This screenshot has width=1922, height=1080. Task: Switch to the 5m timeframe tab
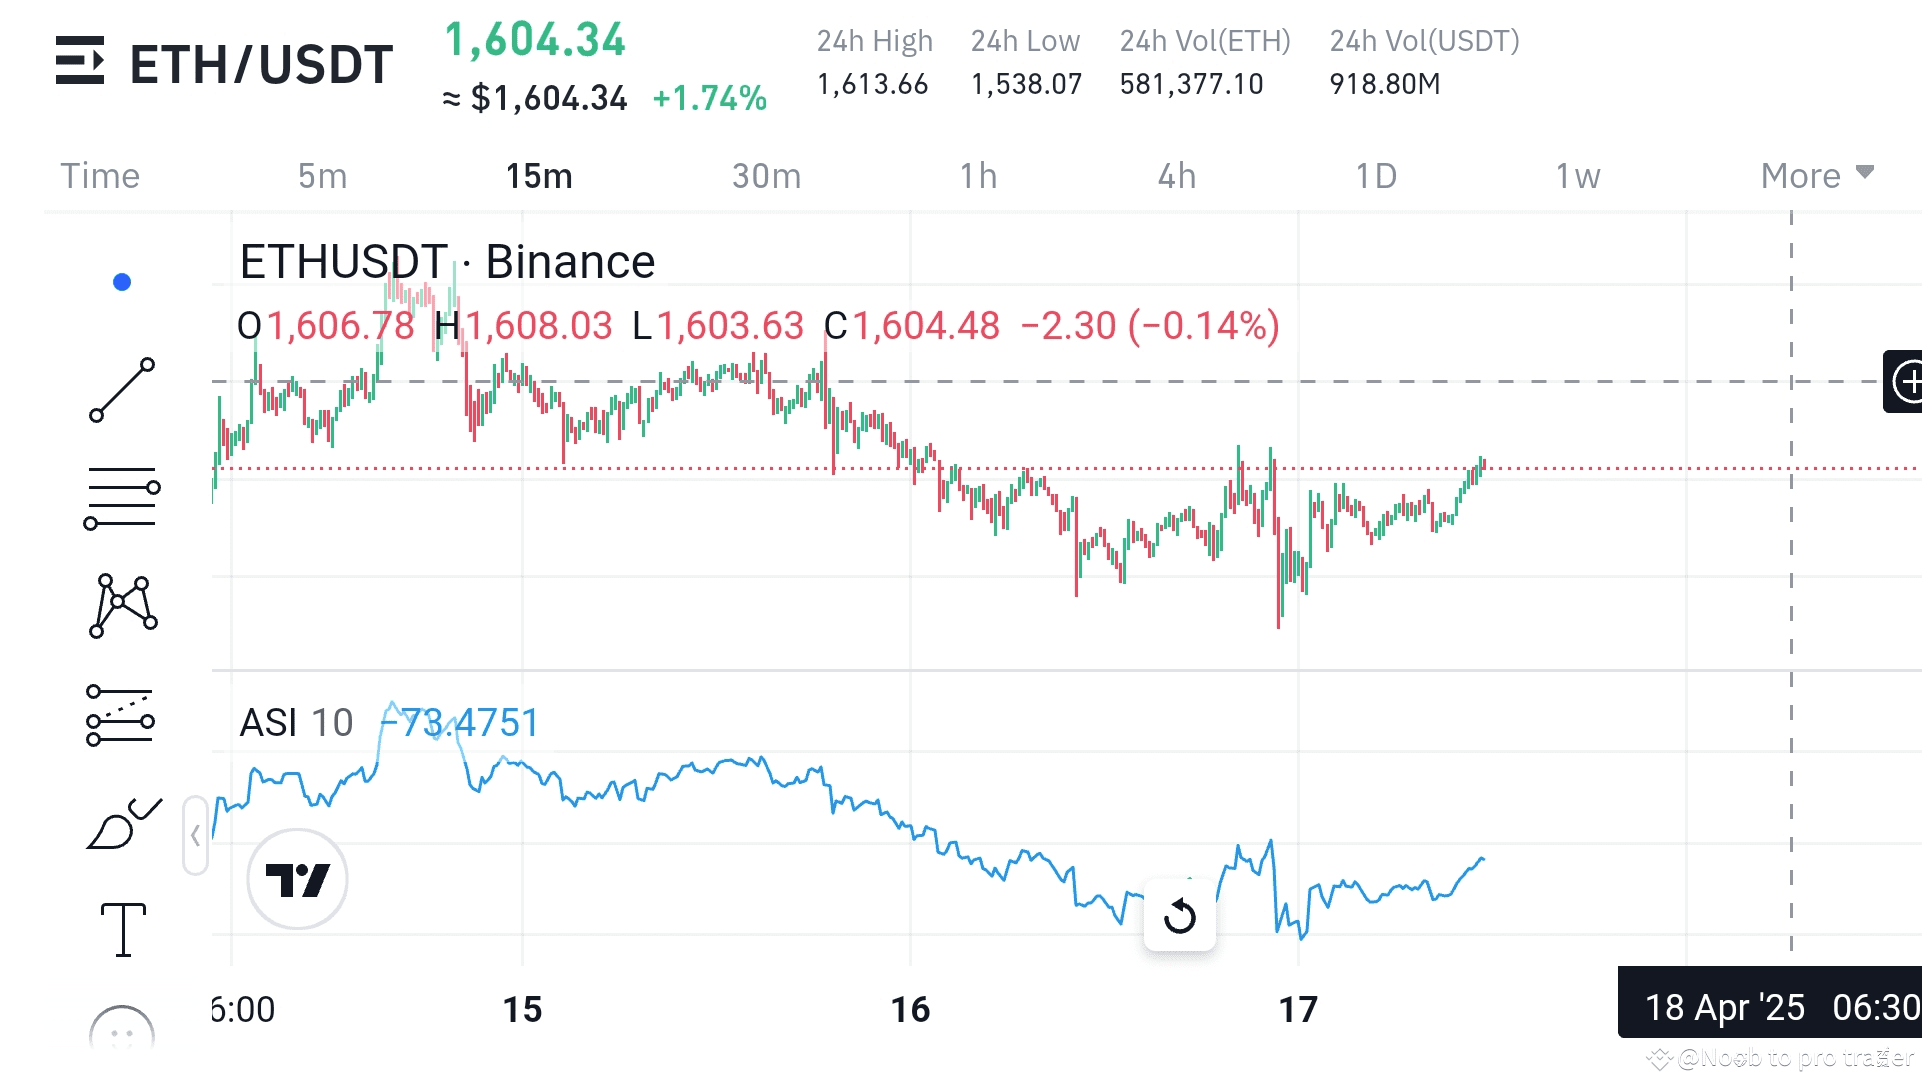322,176
